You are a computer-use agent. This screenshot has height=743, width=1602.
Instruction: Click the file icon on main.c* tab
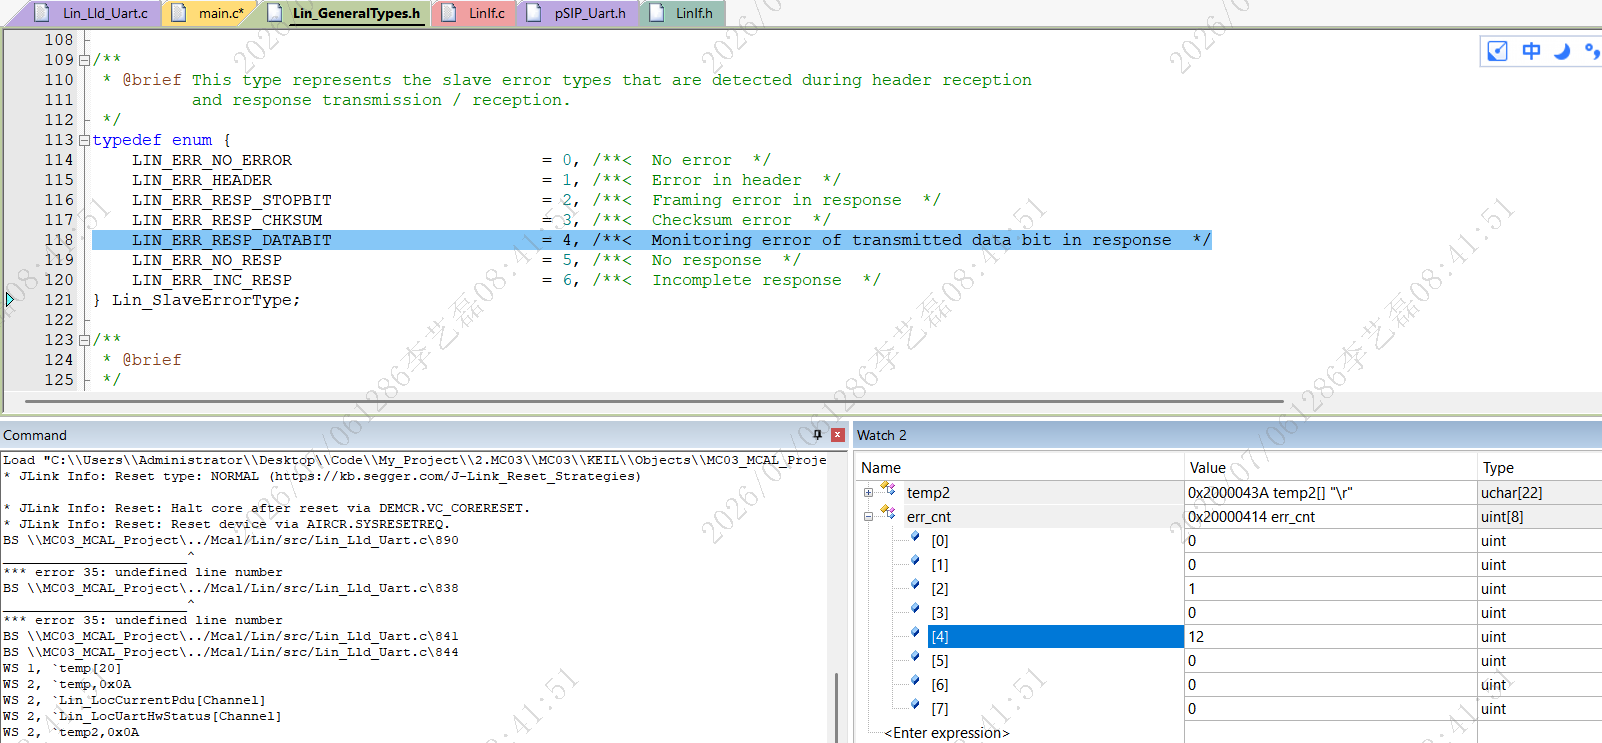(179, 13)
